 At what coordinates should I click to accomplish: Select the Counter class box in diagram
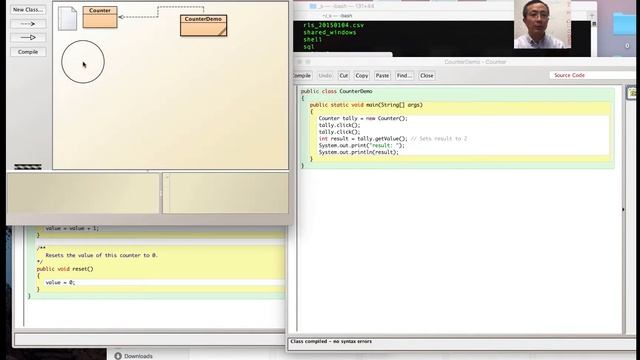pyautogui.click(x=100, y=17)
